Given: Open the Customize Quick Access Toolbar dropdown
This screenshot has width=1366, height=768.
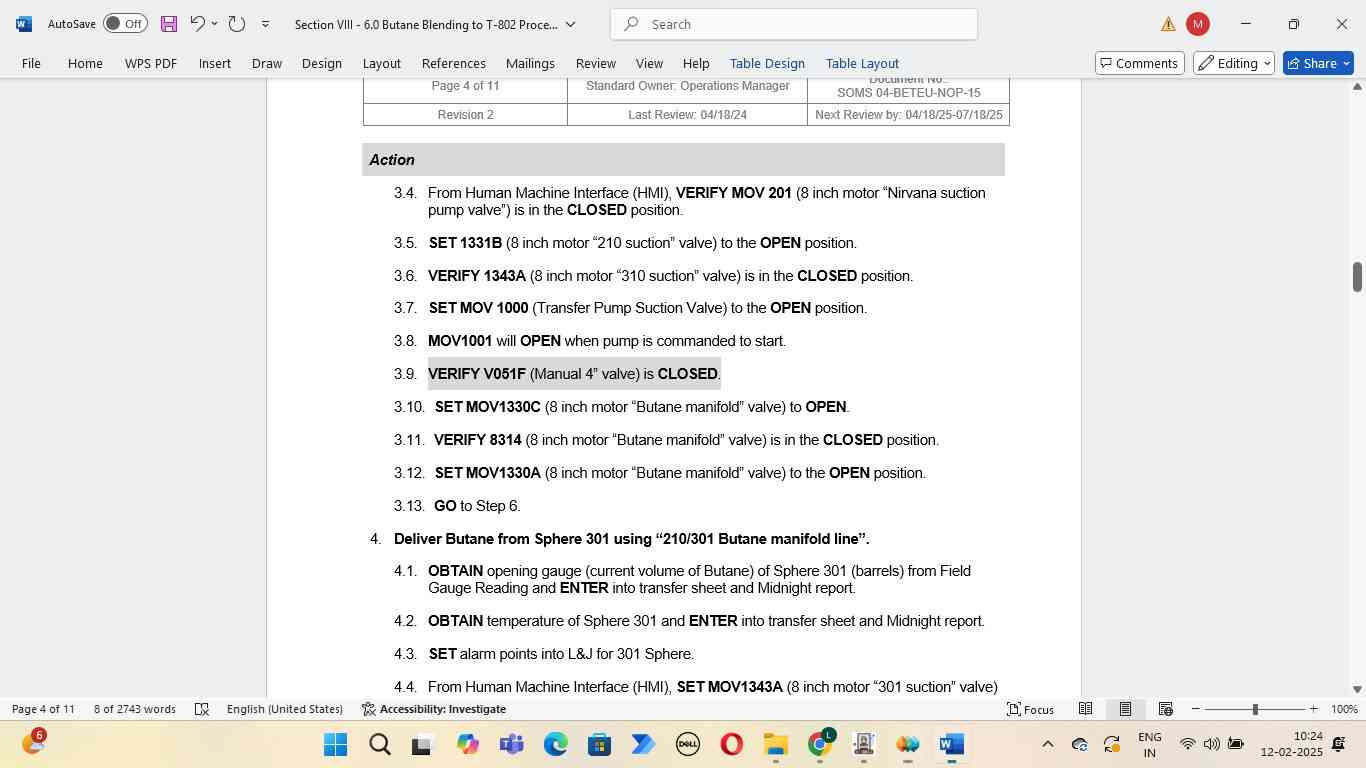Looking at the screenshot, I should [x=265, y=23].
